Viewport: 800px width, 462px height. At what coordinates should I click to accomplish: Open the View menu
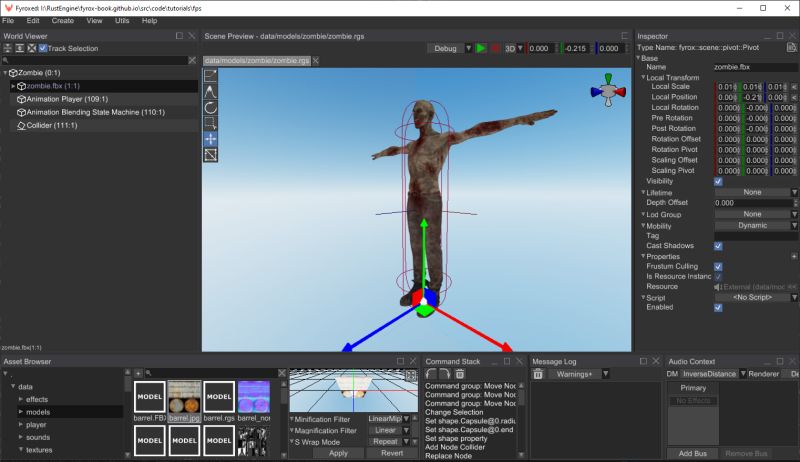(x=94, y=20)
